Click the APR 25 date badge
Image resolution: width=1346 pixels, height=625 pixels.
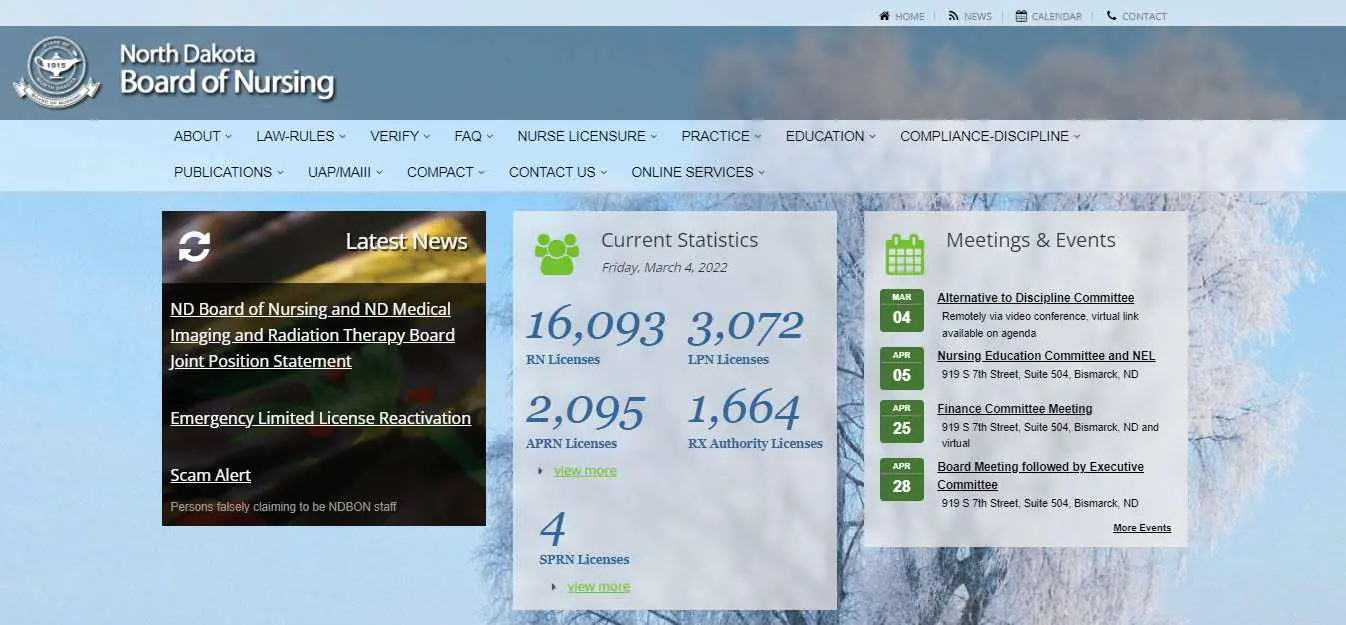[902, 421]
